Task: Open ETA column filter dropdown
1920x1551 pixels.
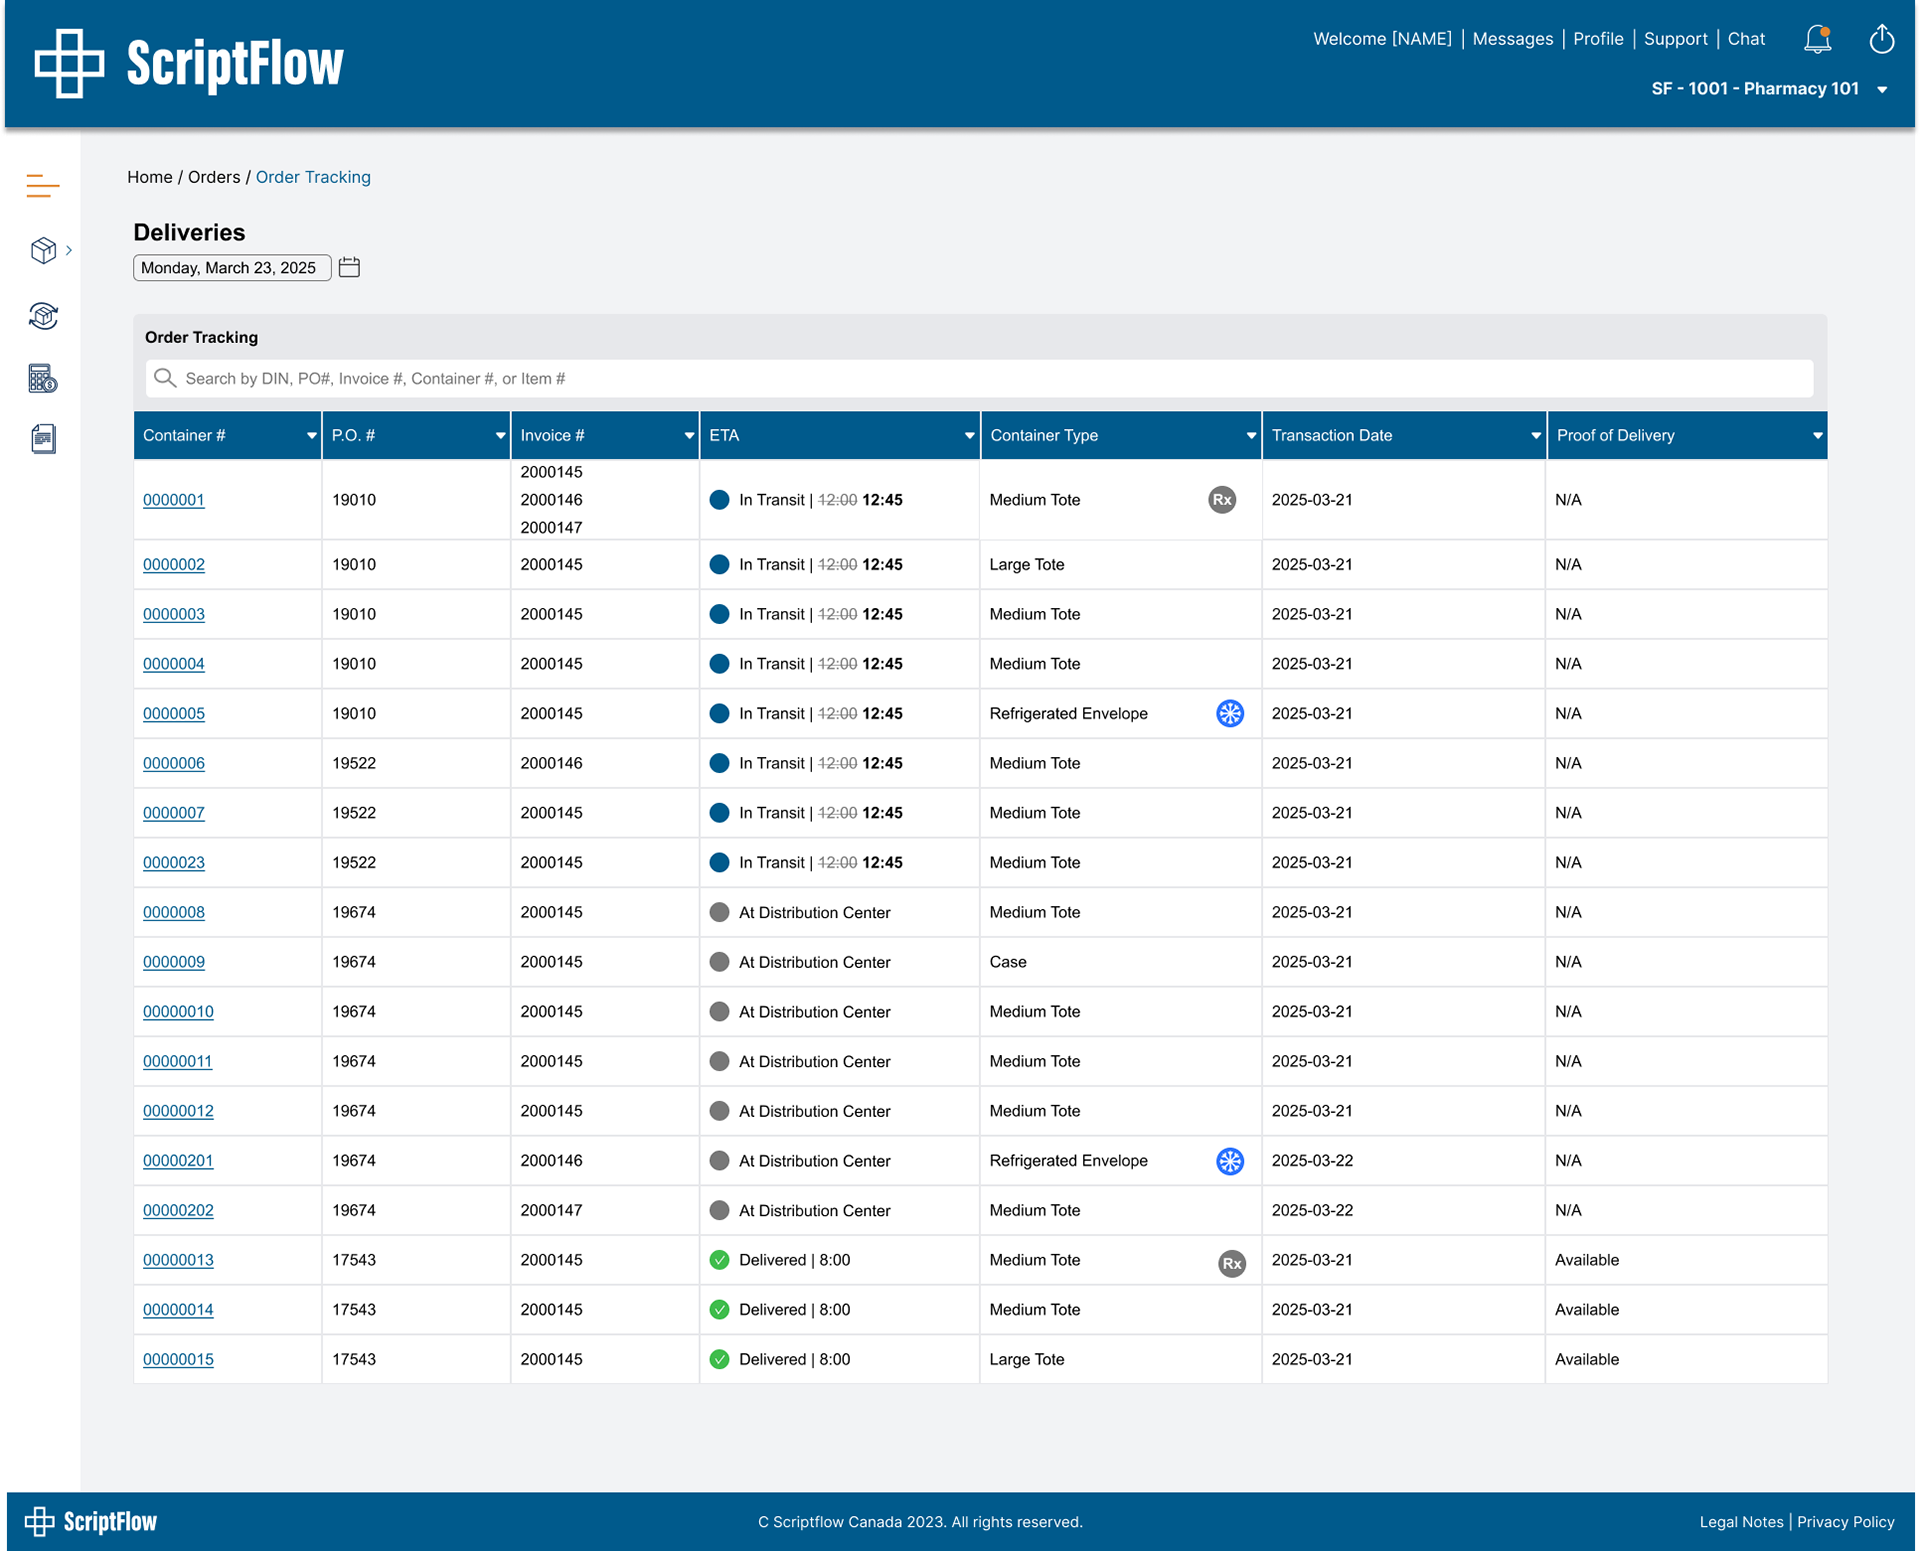Action: pos(969,436)
